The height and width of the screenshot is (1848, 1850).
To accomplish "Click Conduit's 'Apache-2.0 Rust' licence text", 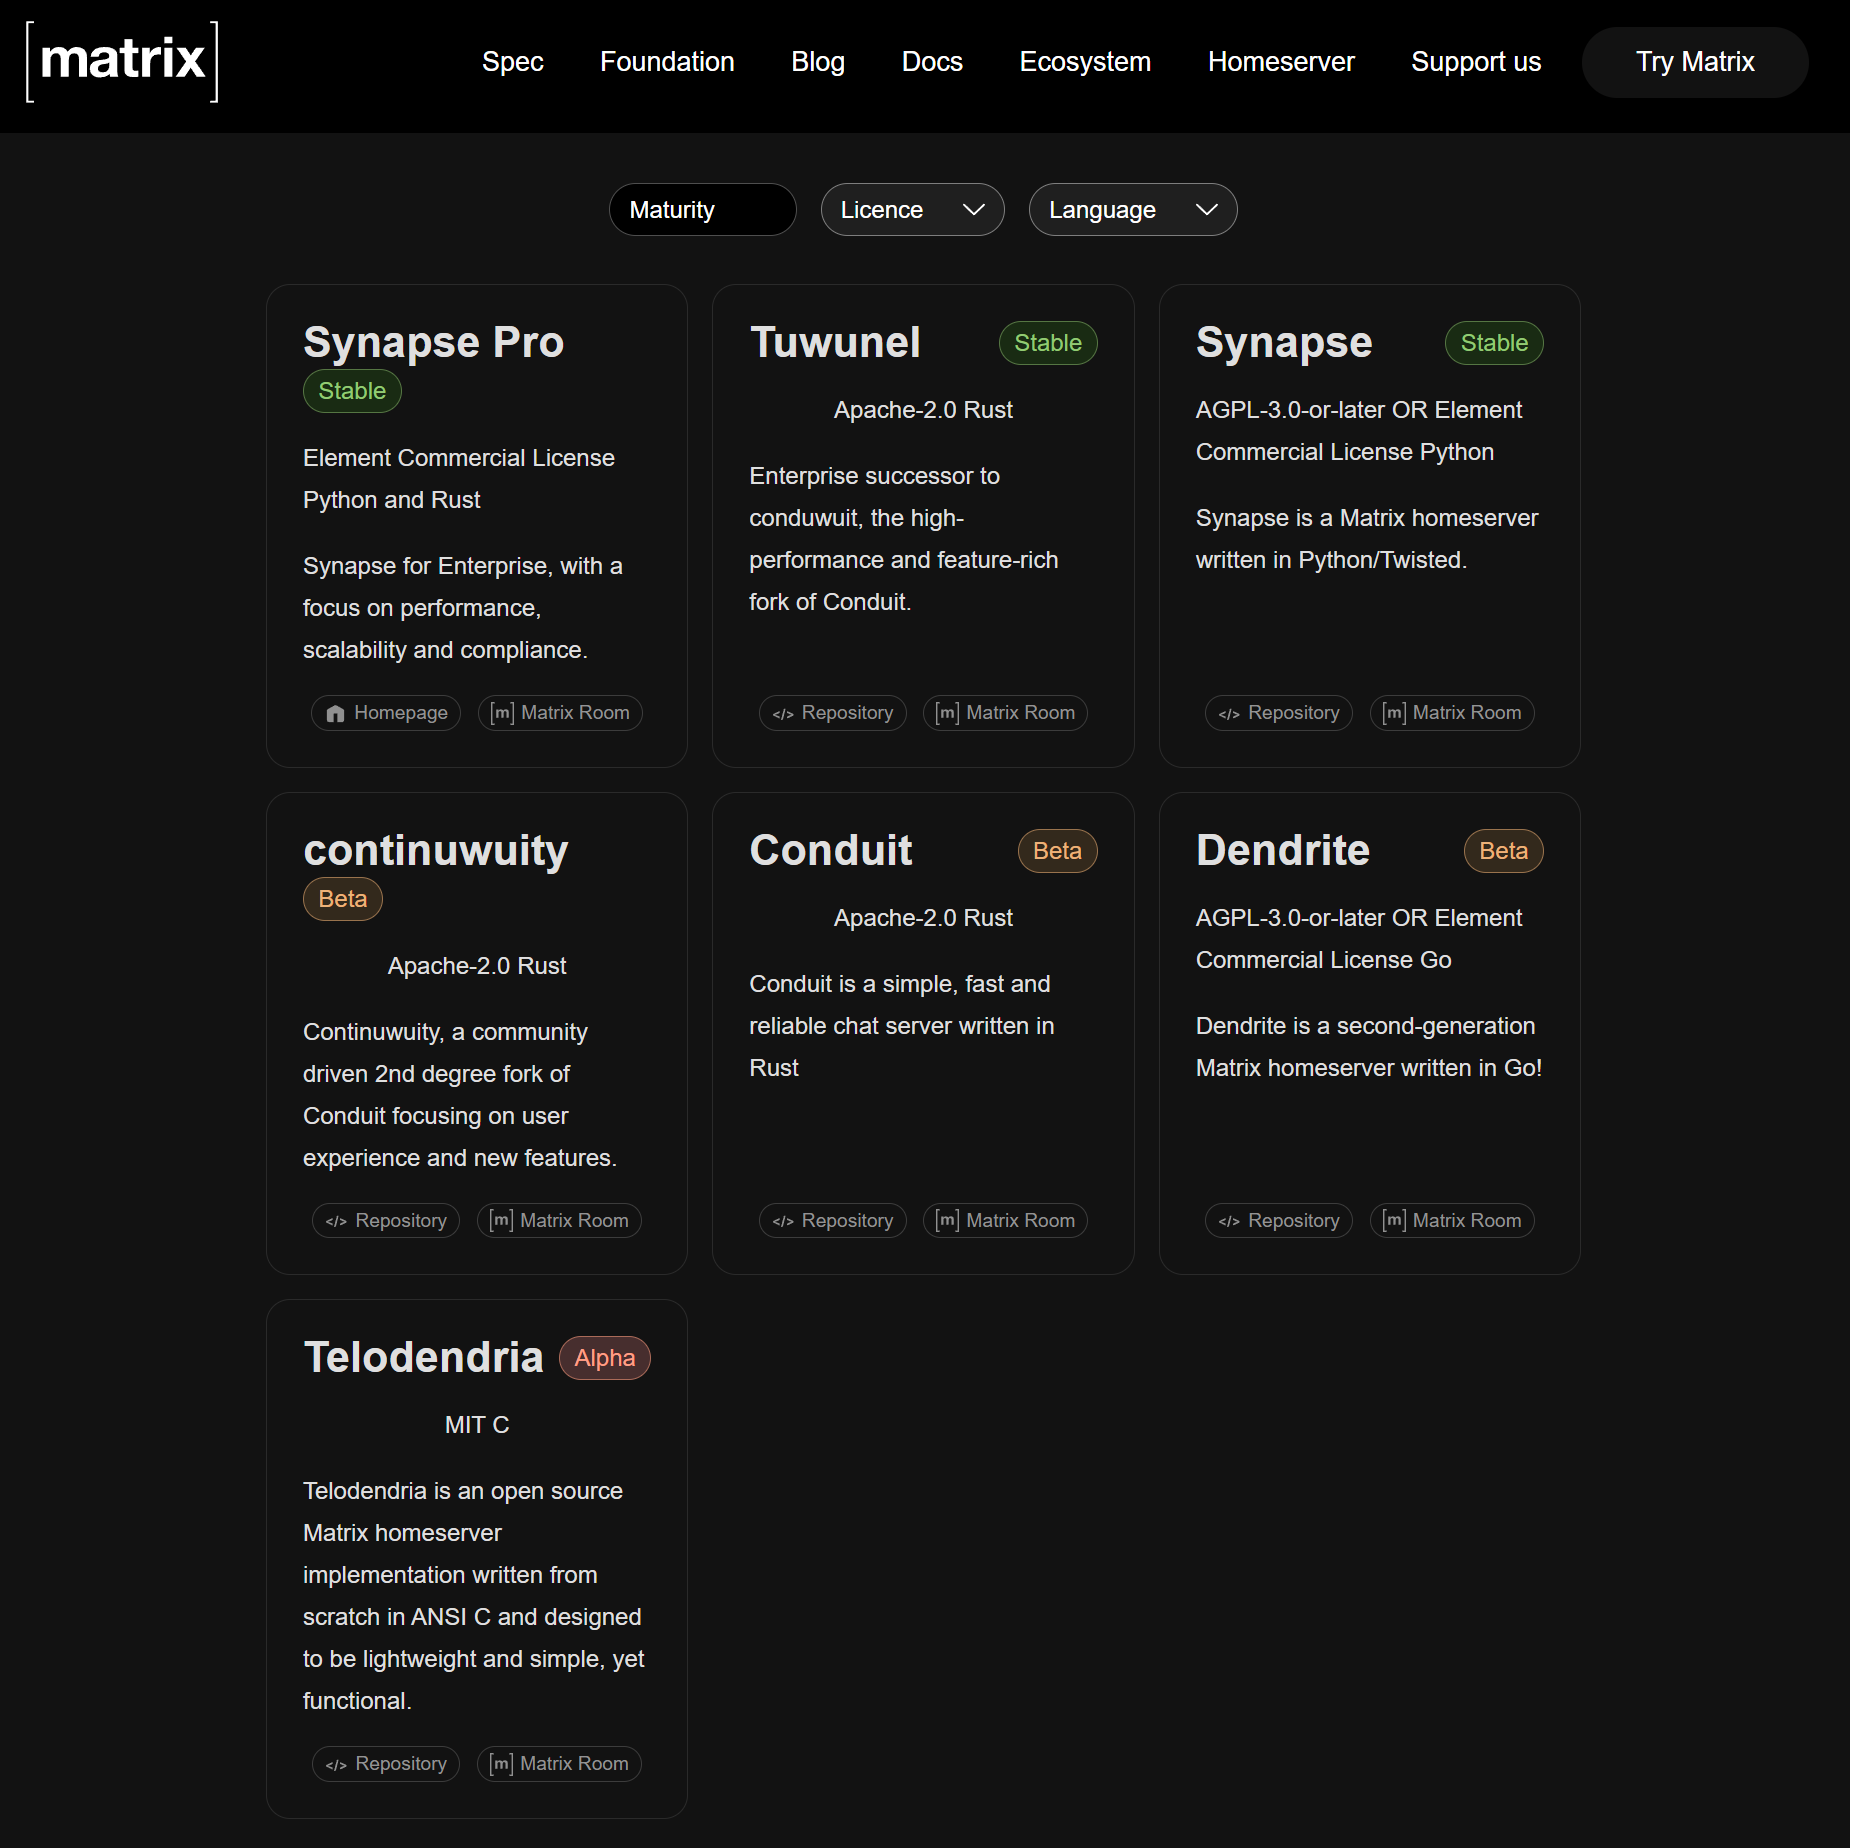I will point(923,918).
